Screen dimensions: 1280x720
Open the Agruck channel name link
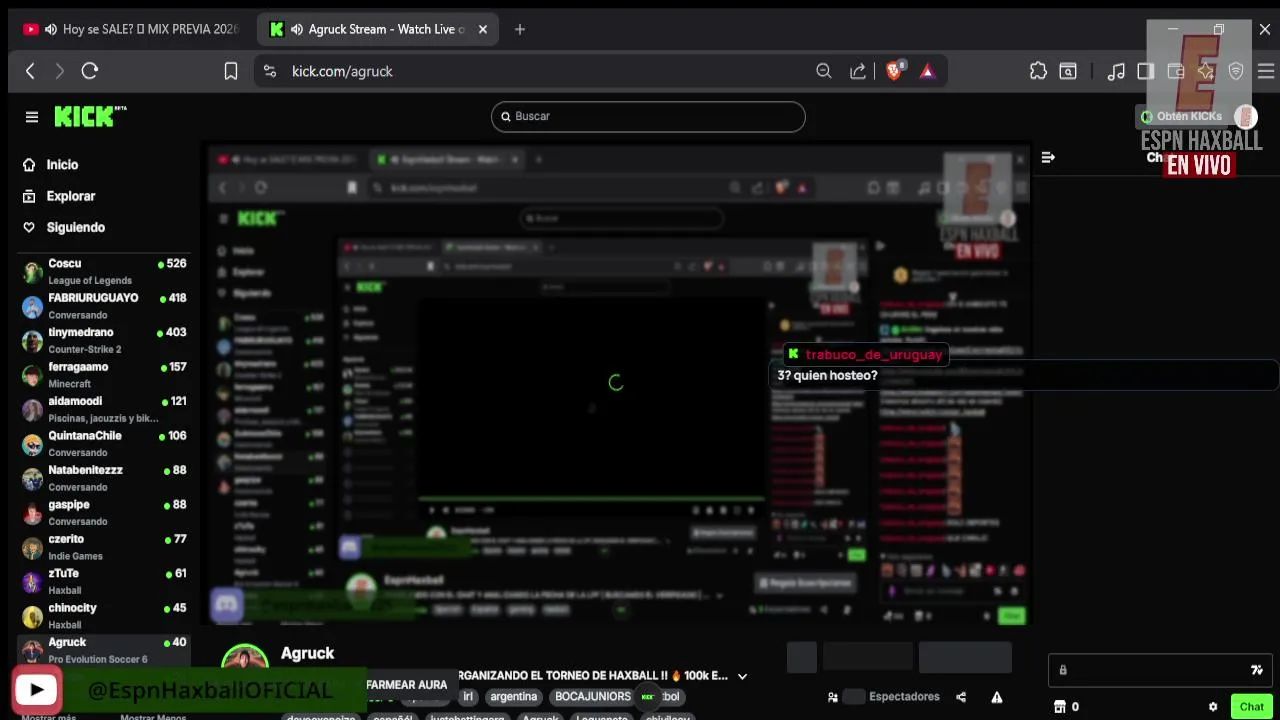click(x=307, y=653)
